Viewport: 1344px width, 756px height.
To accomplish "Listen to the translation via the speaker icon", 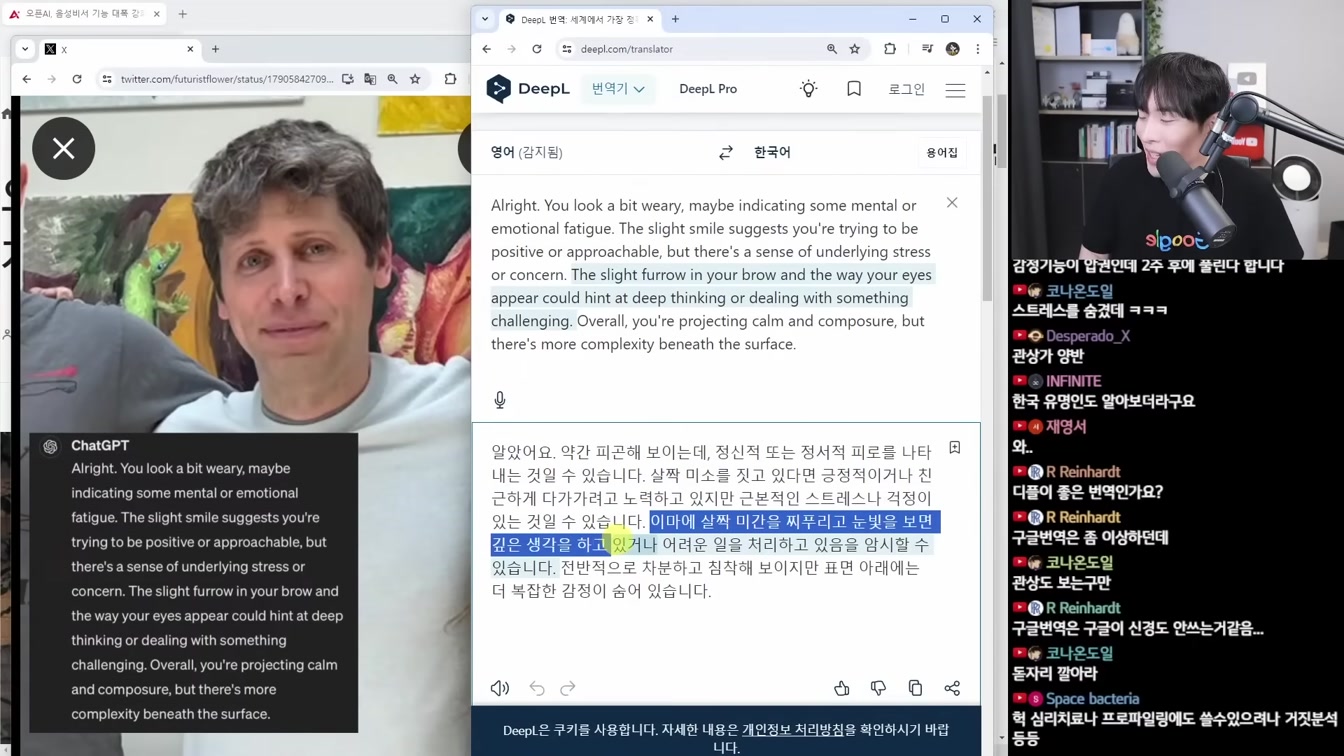I will (x=500, y=688).
